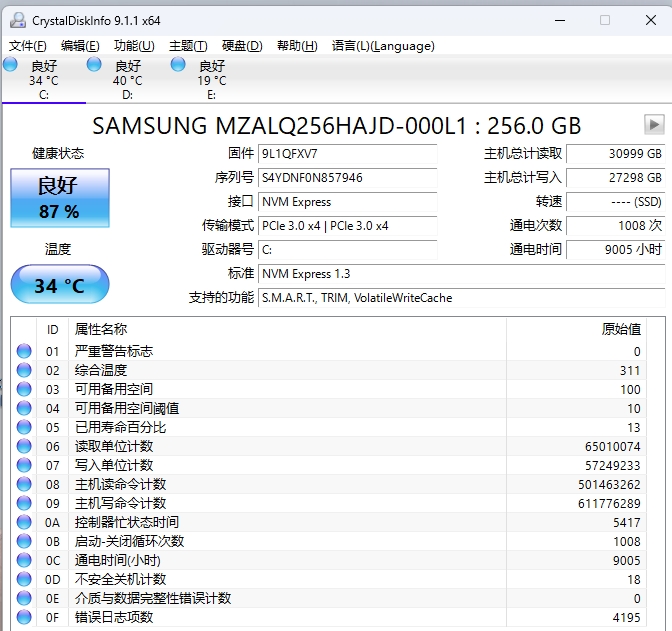This screenshot has width=672, height=631.
Task: Click the status orb for 启动-关闭循环次数
Action: click(x=24, y=541)
